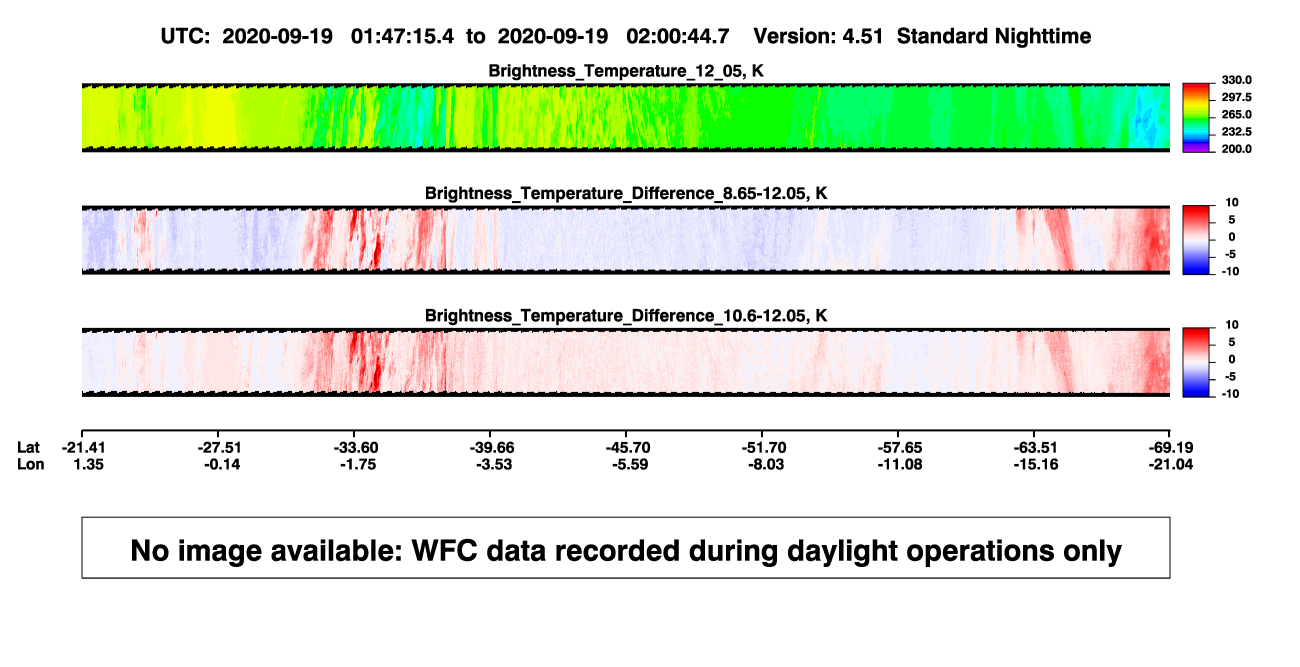The height and width of the screenshot is (667, 1300).
Task: Click longitude value -3.53
Action: pyautogui.click(x=493, y=464)
